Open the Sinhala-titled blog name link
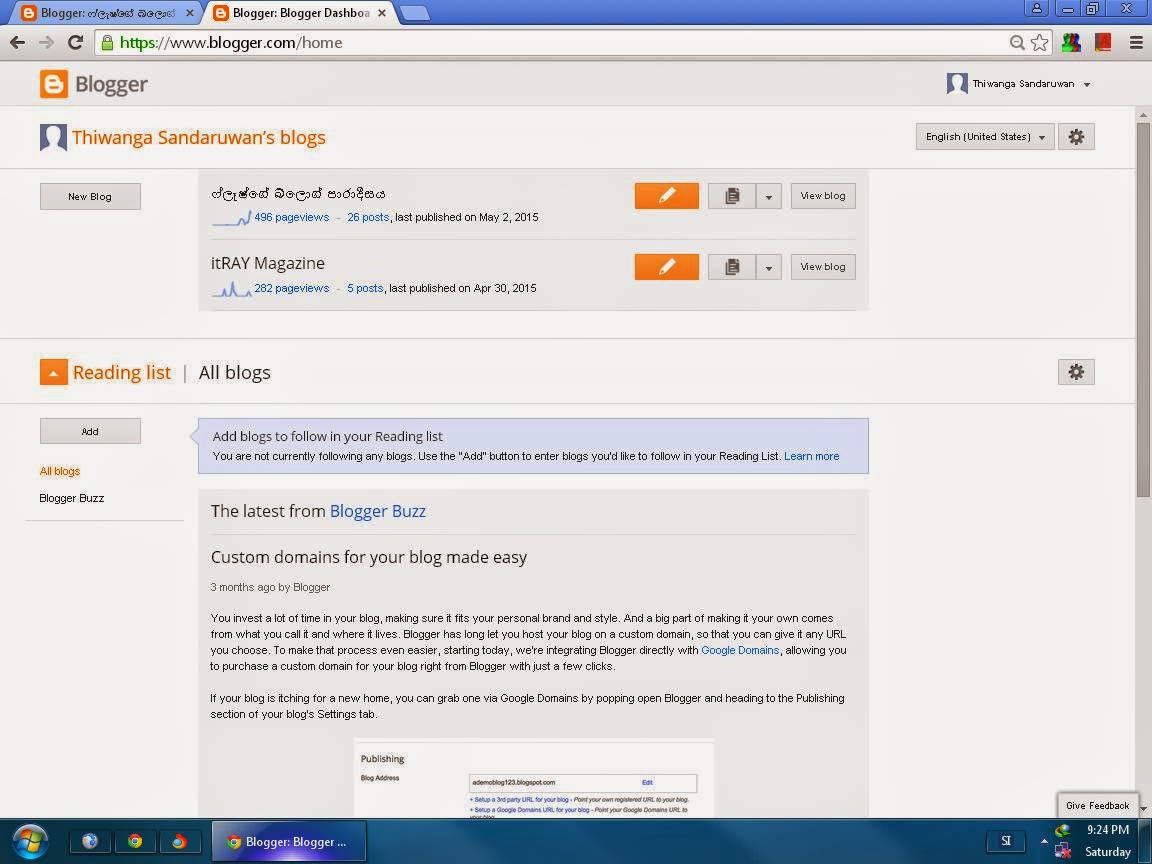Screen dimensions: 1152x864 point(298,194)
